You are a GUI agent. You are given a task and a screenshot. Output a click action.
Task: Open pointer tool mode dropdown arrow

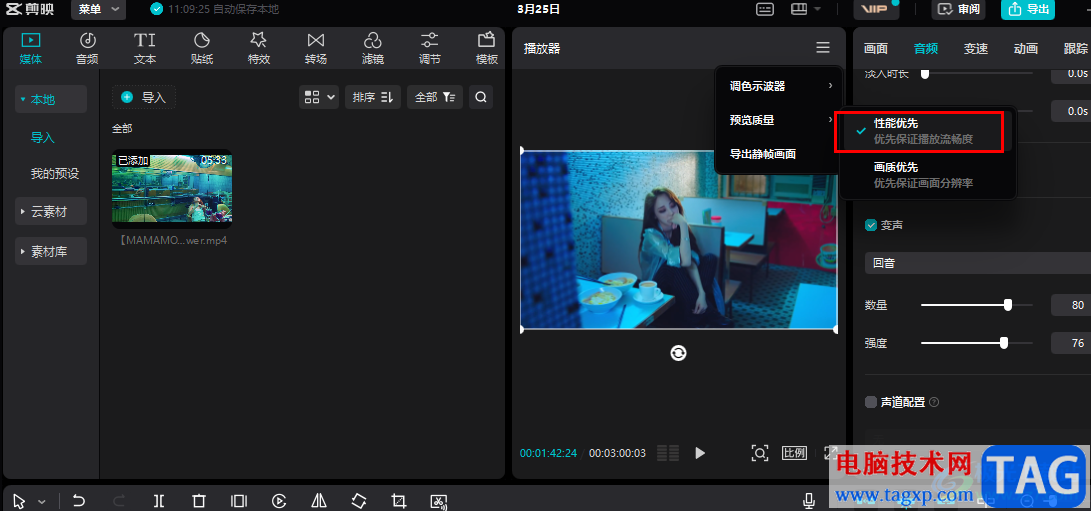click(42, 501)
